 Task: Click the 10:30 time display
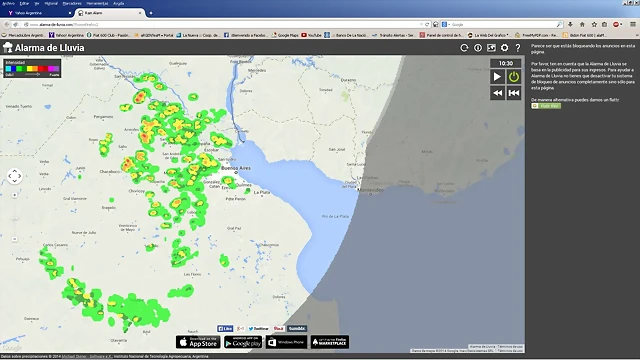[505, 63]
